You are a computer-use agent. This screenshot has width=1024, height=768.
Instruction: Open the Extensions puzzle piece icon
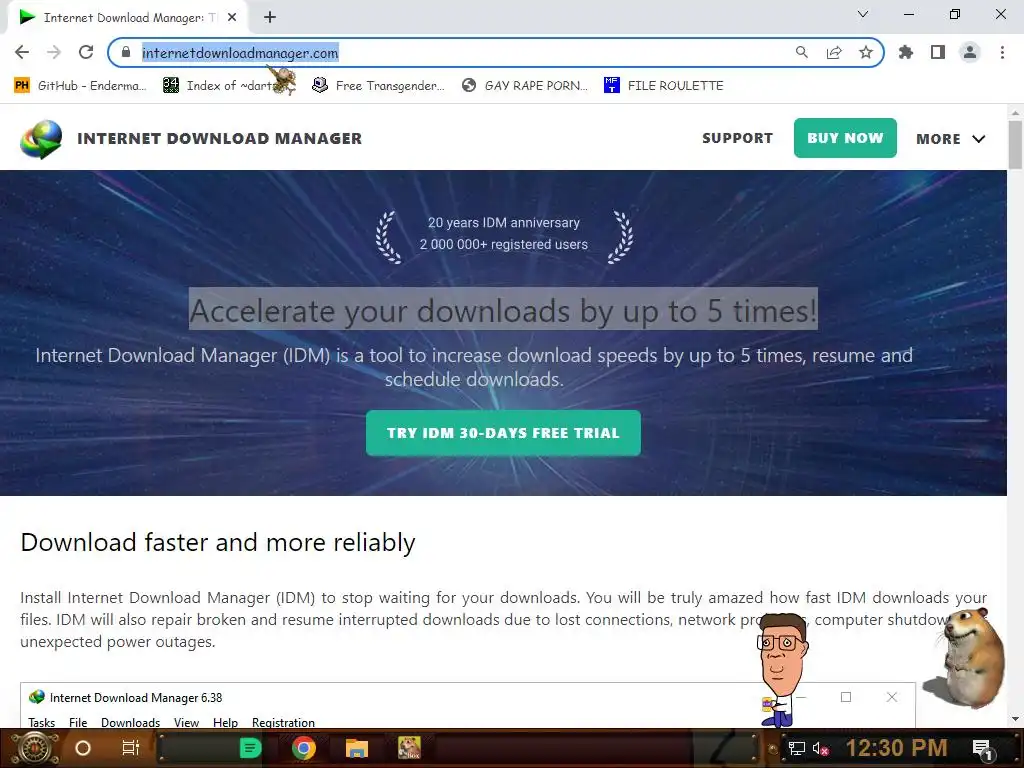(905, 52)
